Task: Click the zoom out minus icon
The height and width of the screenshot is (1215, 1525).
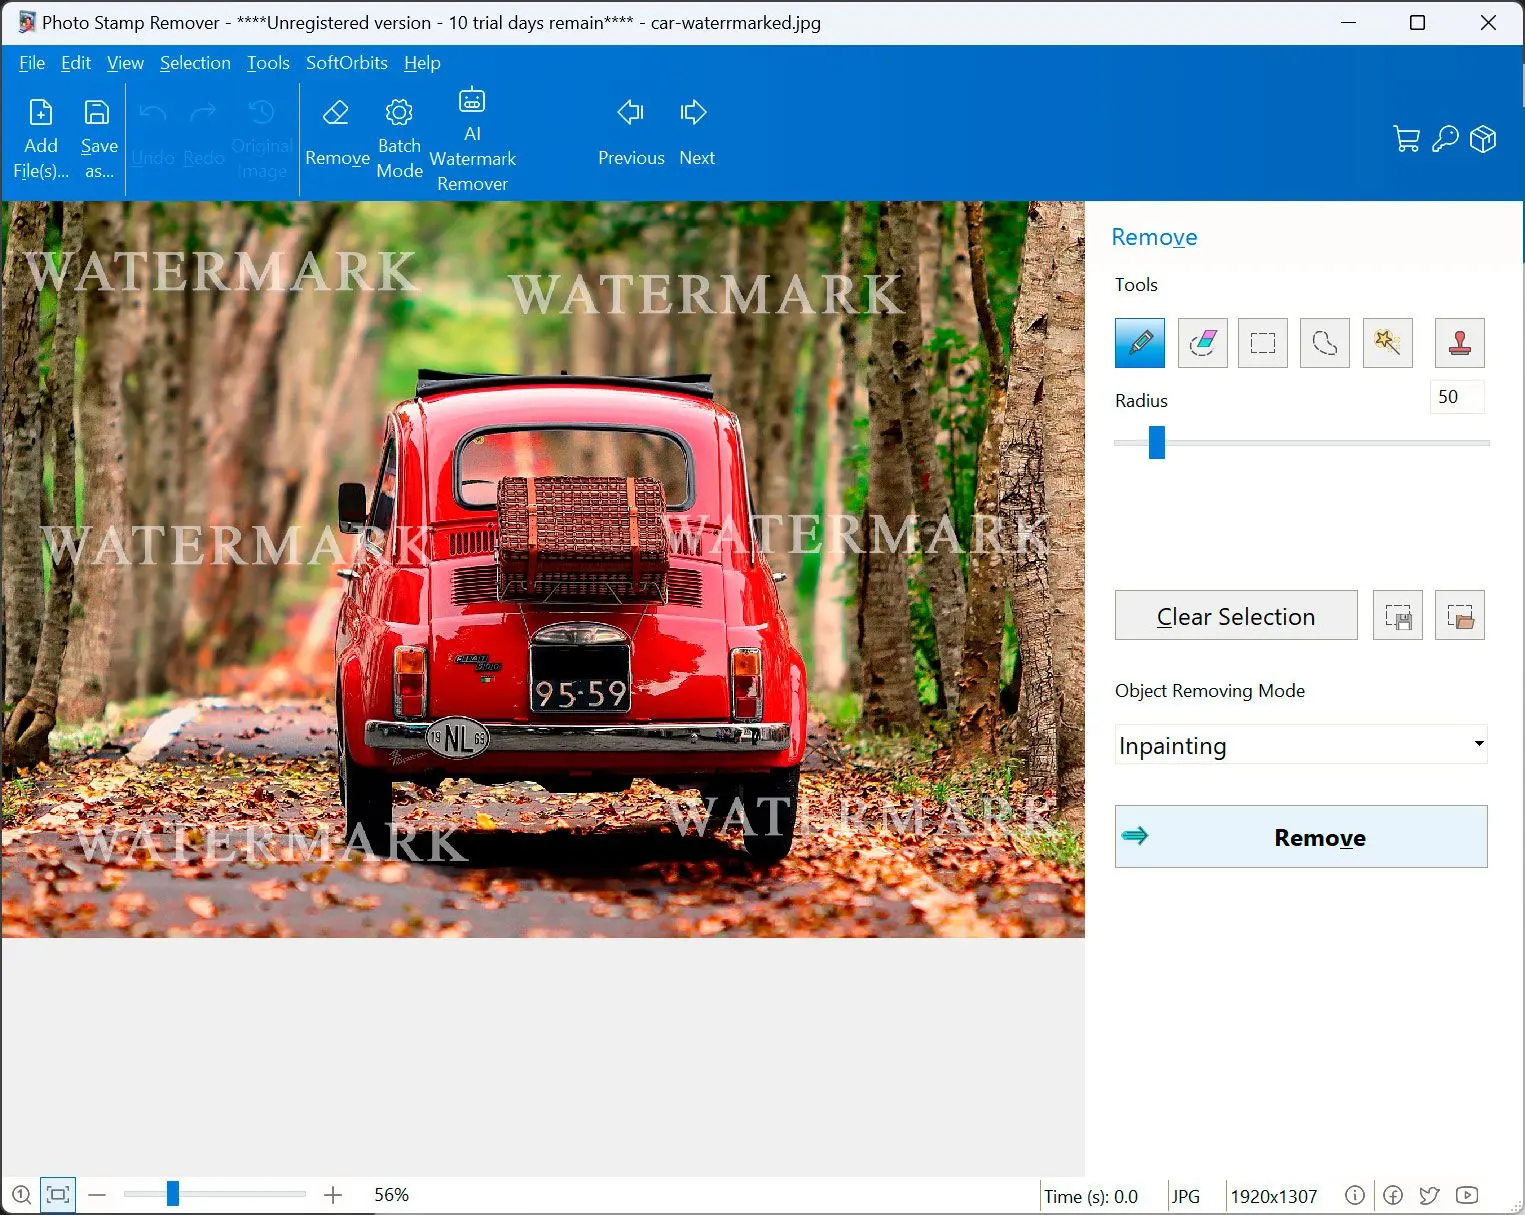Action: click(97, 1195)
